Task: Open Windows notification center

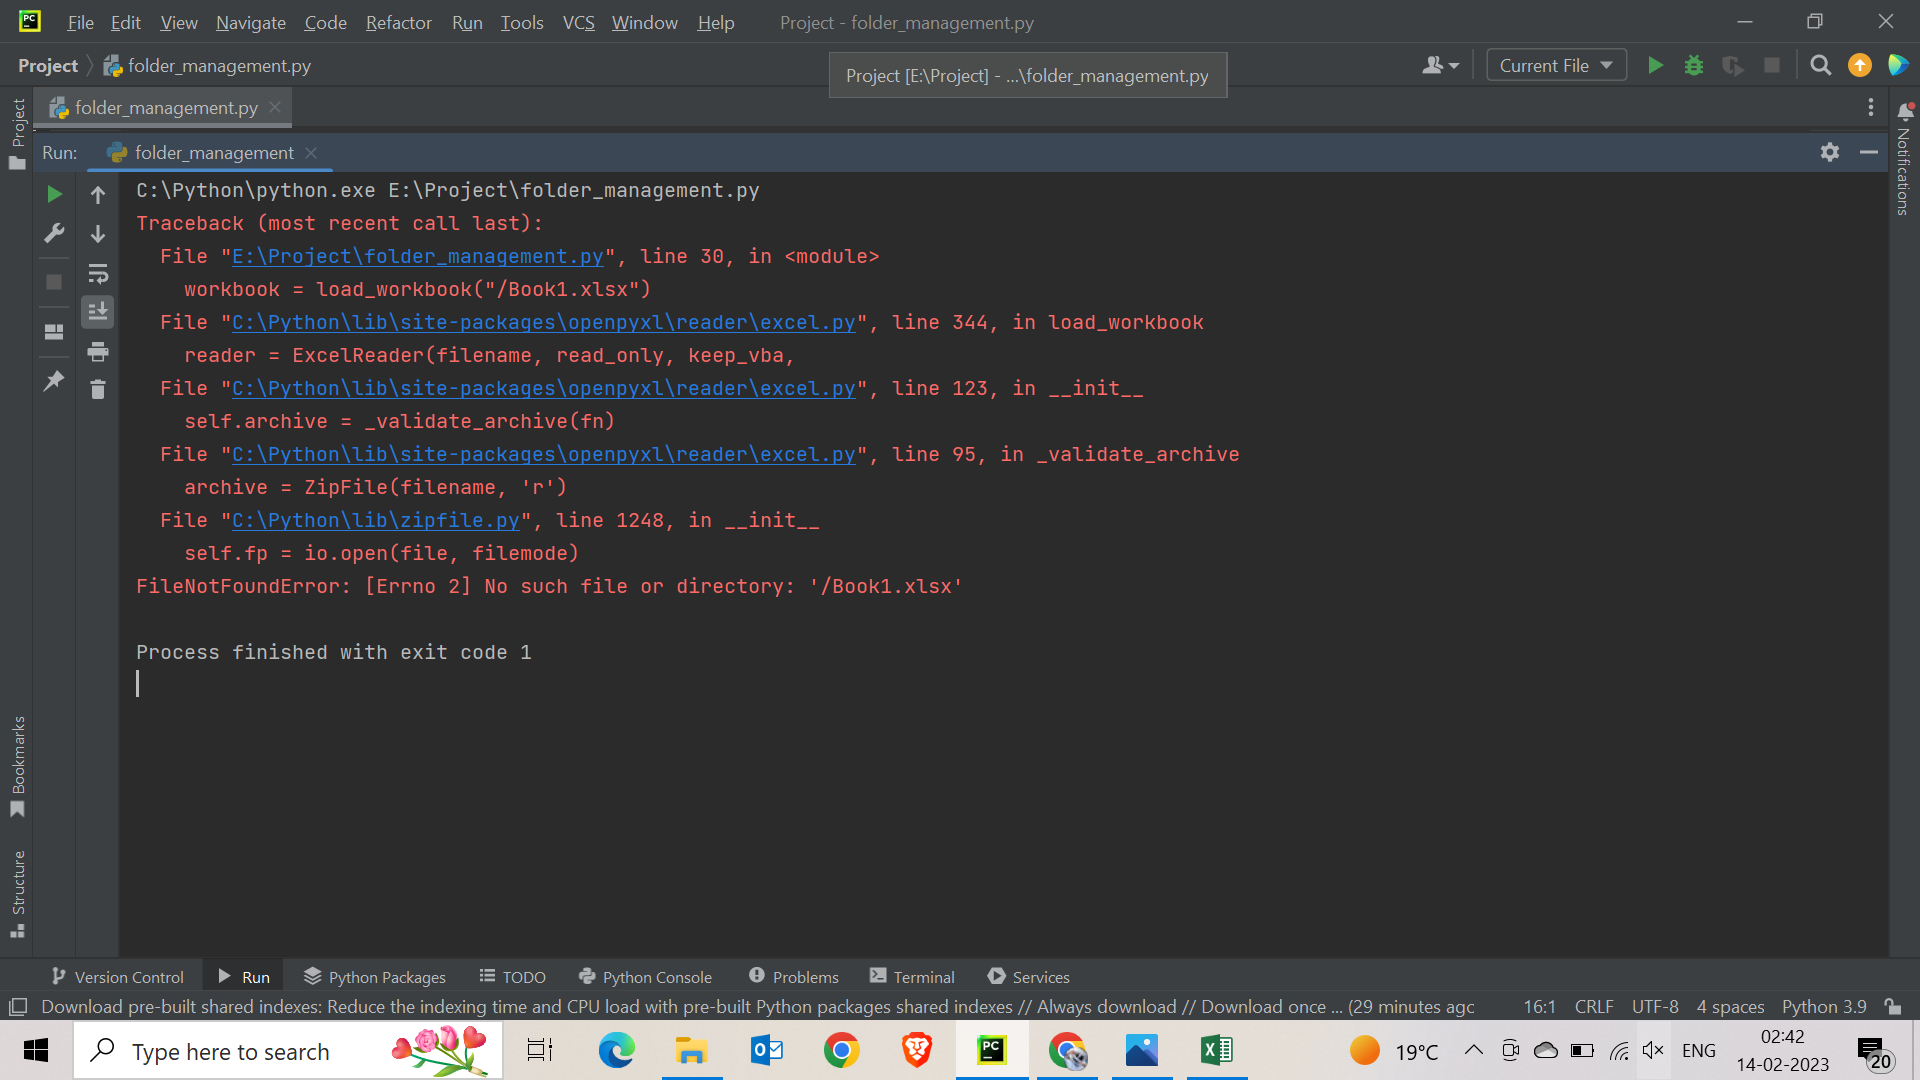Action: pyautogui.click(x=1873, y=1051)
